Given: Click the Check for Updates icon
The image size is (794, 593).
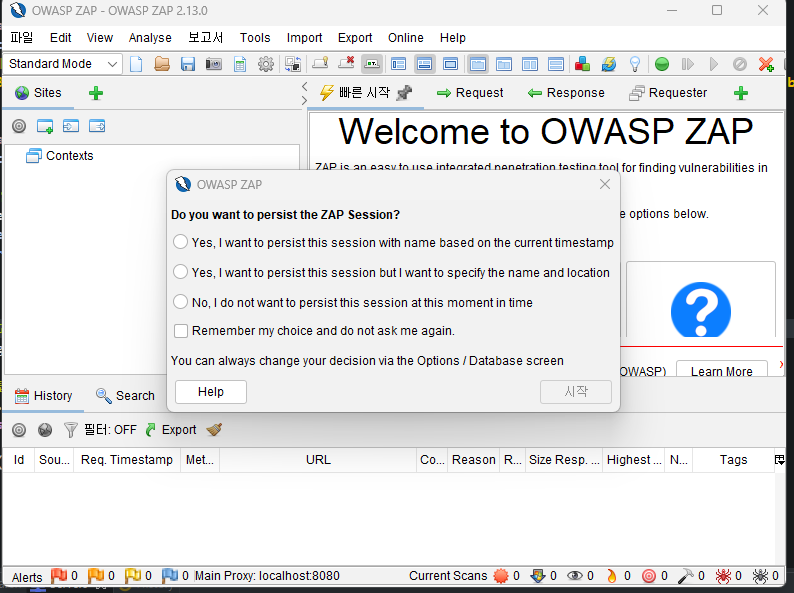Looking at the screenshot, I should pyautogui.click(x=609, y=64).
